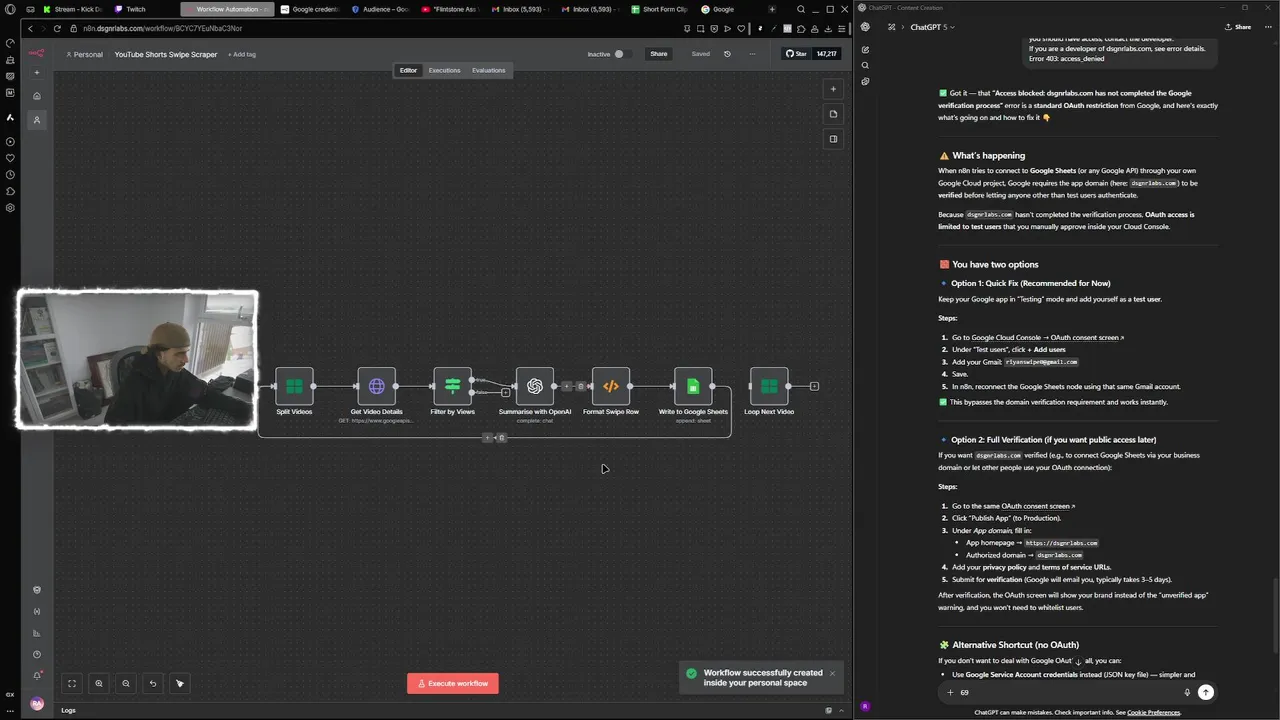The height and width of the screenshot is (720, 1280).
Task: Zoom in on the workflow canvas
Action: tap(99, 684)
